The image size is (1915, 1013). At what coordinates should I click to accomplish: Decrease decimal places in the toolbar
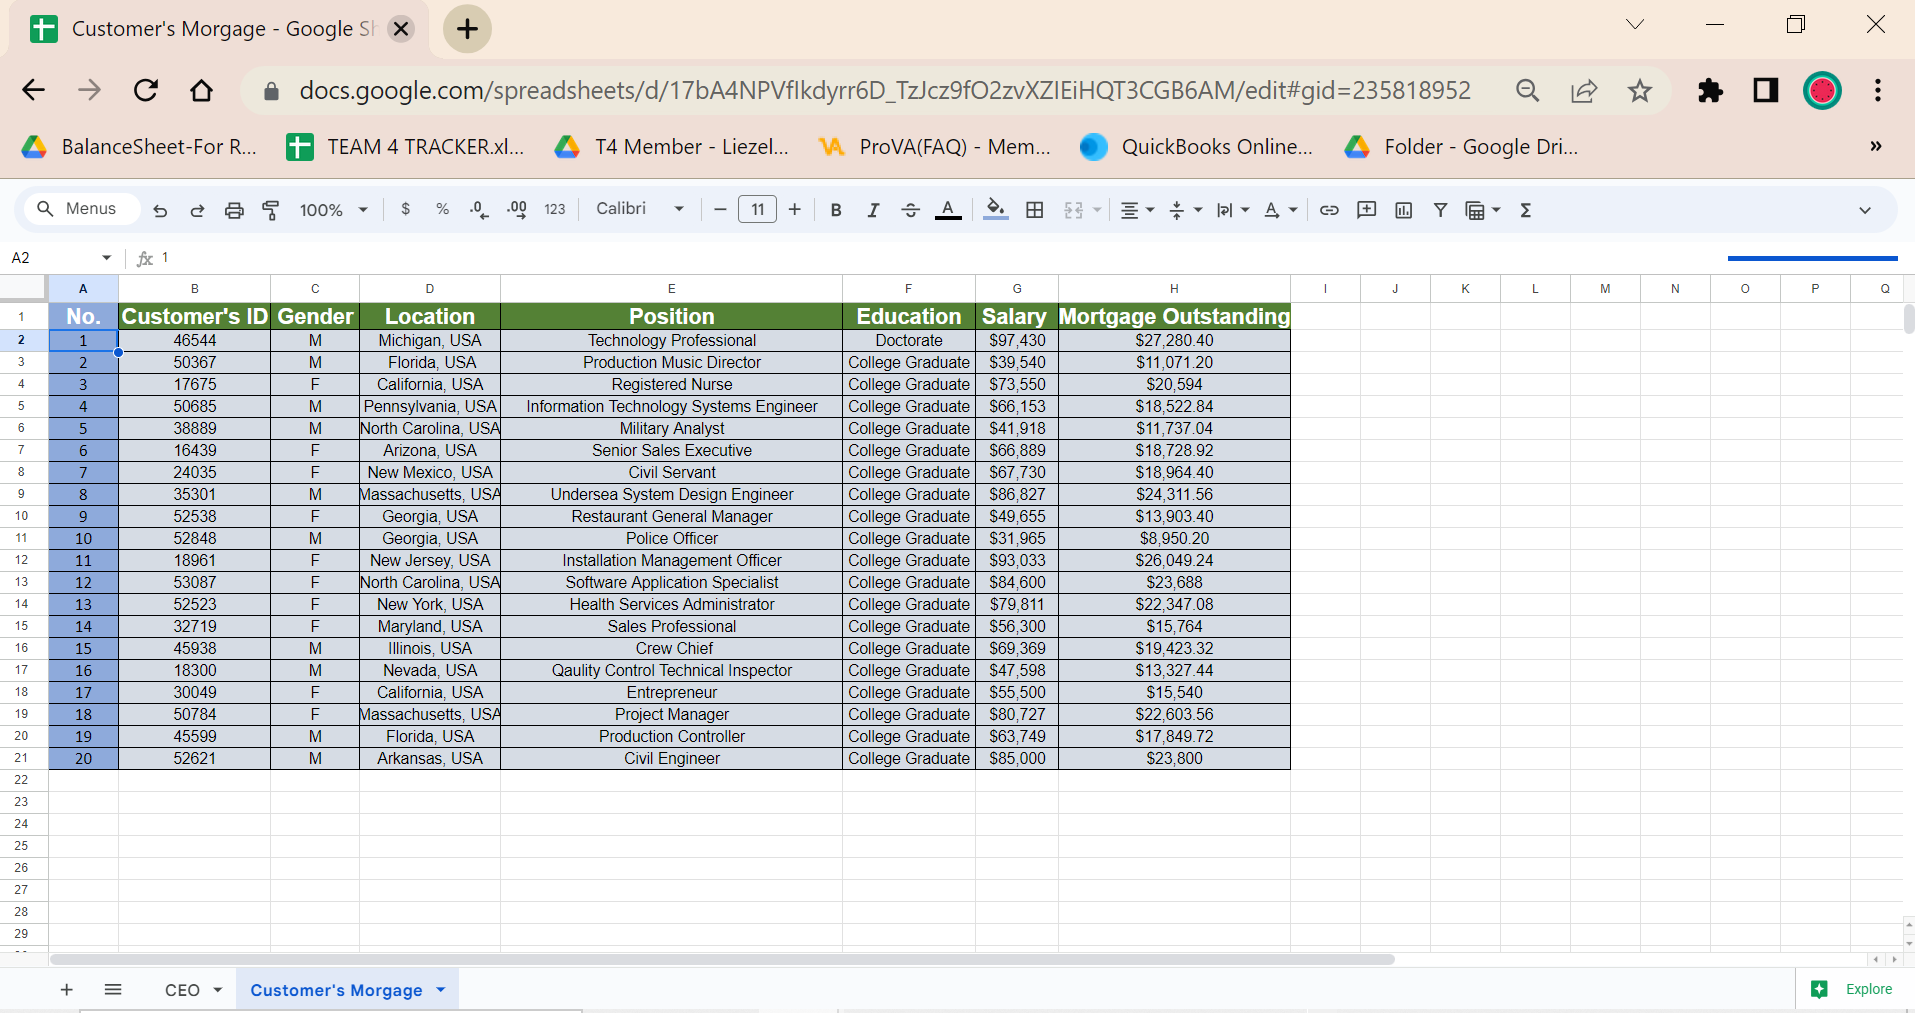[479, 210]
